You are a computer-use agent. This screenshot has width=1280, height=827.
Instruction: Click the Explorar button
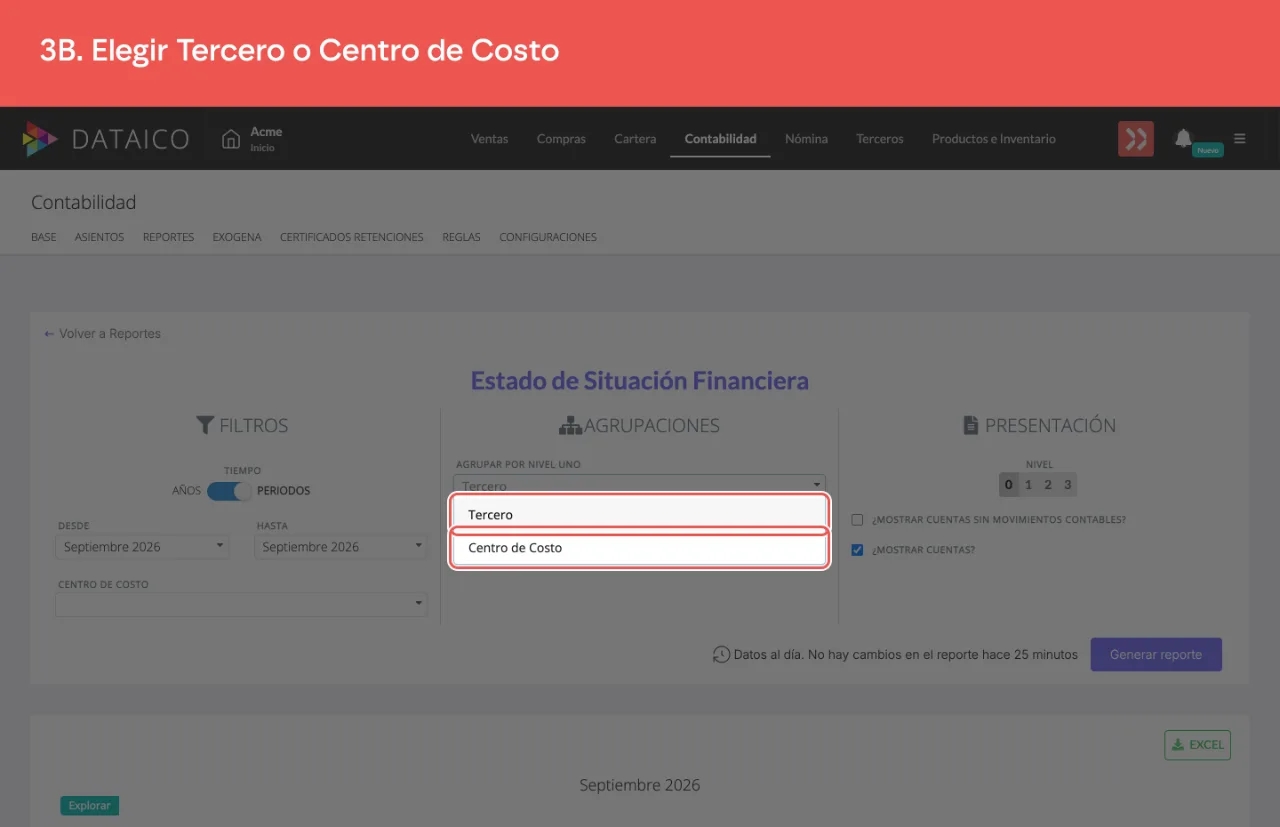[x=90, y=805]
